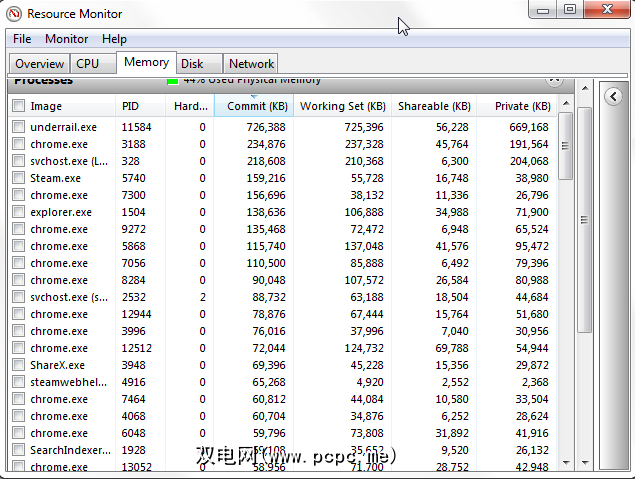Image resolution: width=635 pixels, height=479 pixels.
Task: Sort by Shareable (KB) column header
Action: [x=434, y=106]
